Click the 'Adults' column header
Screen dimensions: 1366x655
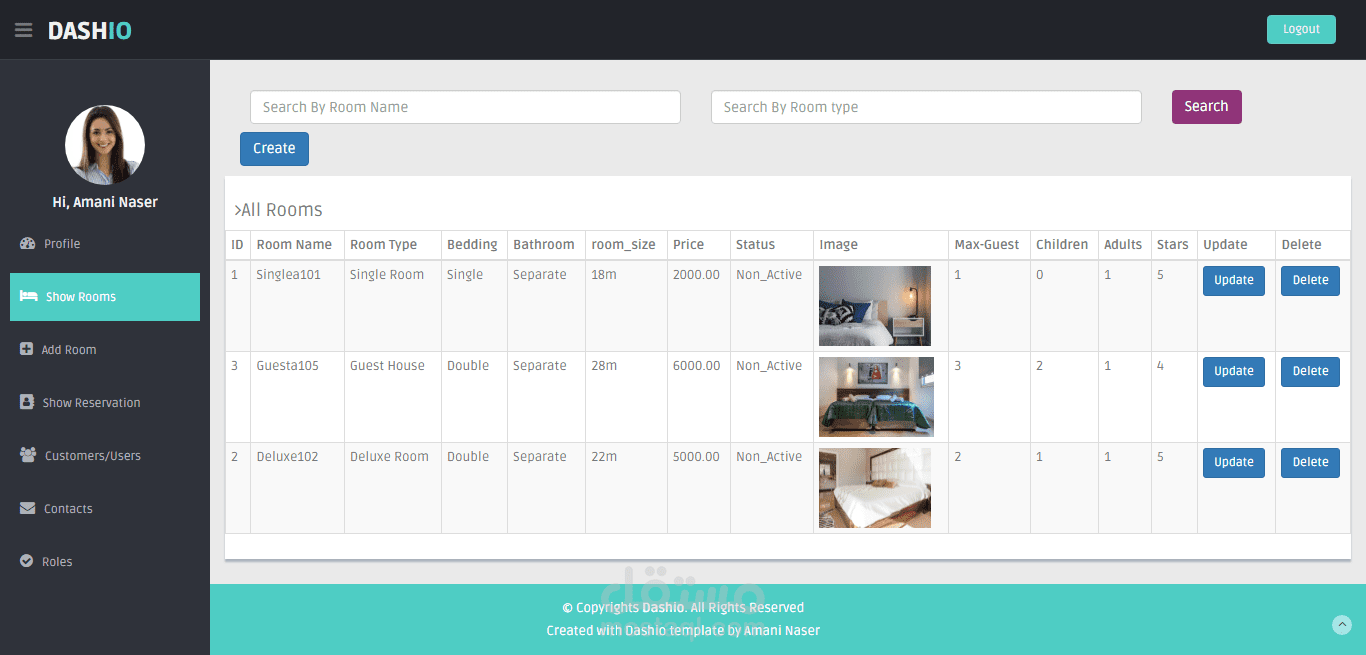tap(1123, 244)
